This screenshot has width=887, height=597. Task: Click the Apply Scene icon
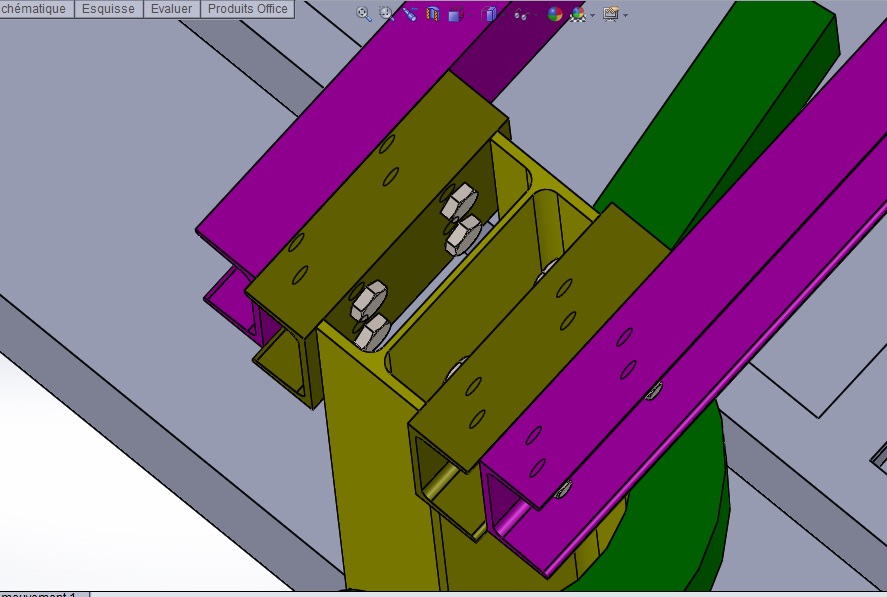point(578,14)
